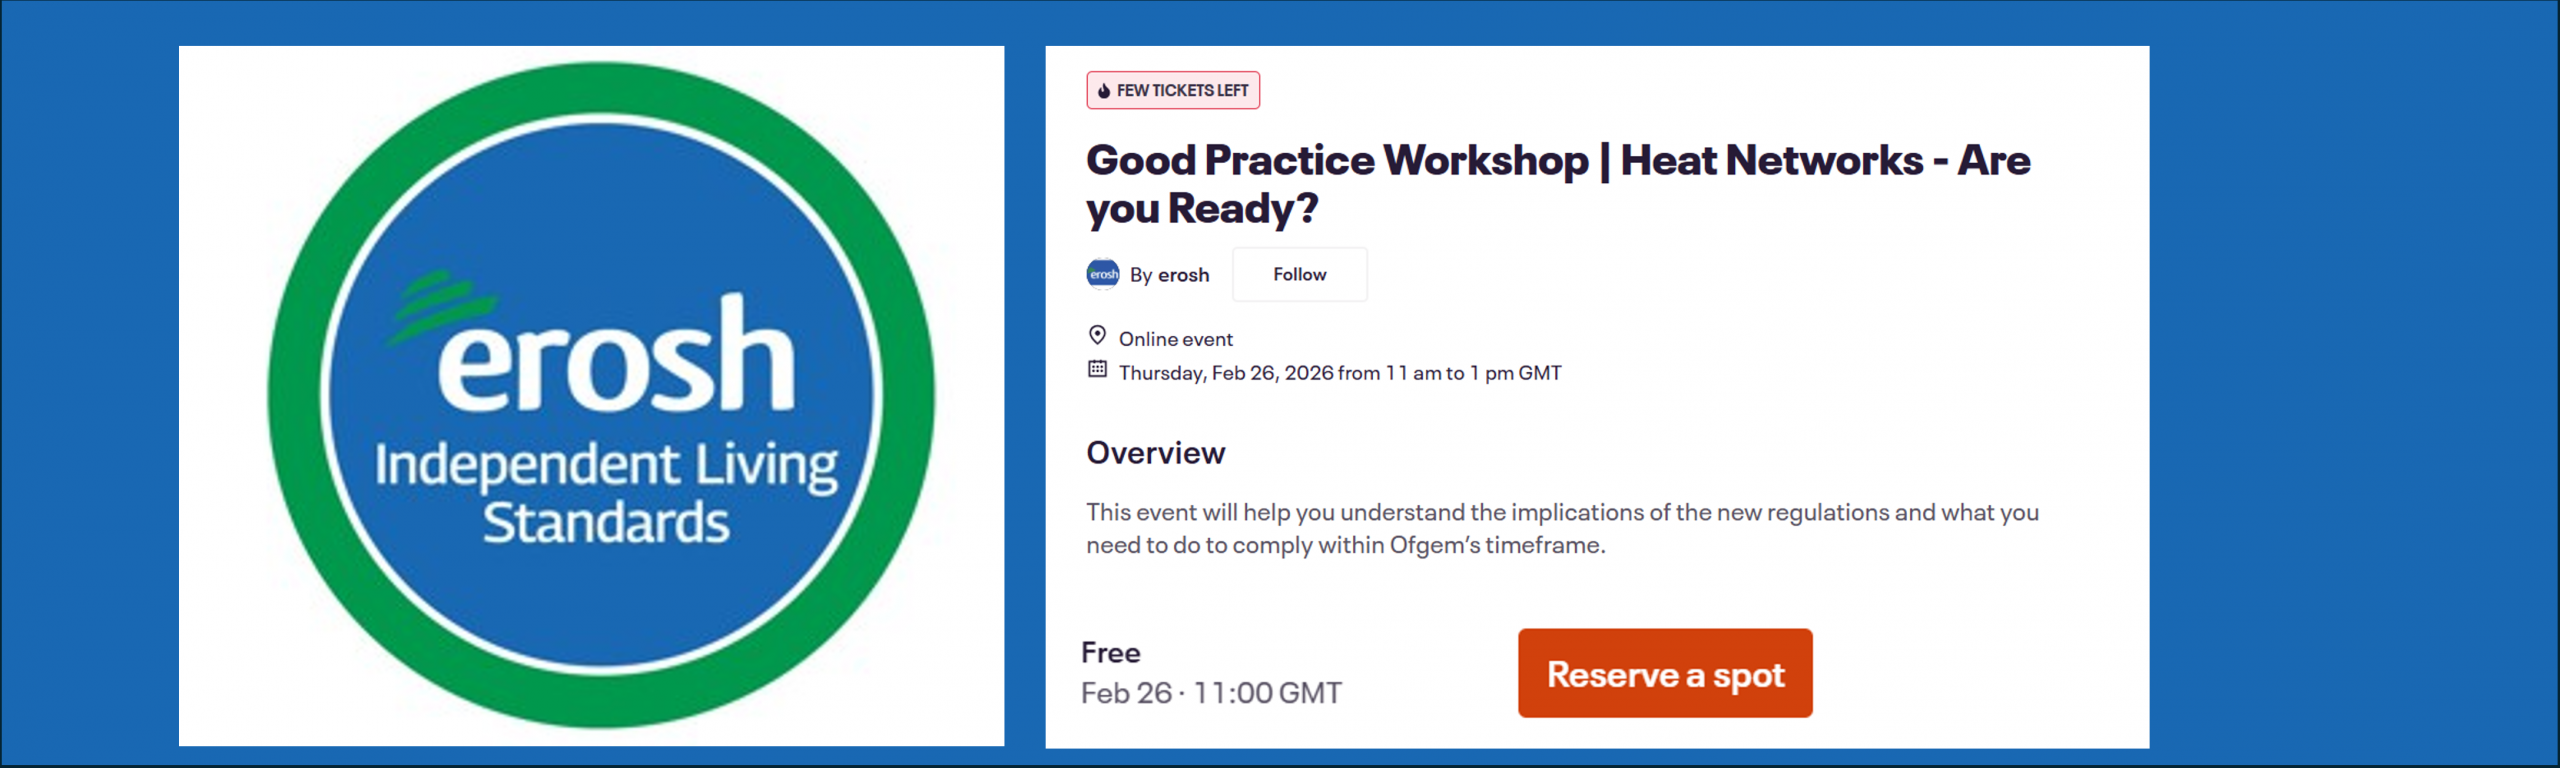Open the erosh organizer profile link

point(1183,275)
